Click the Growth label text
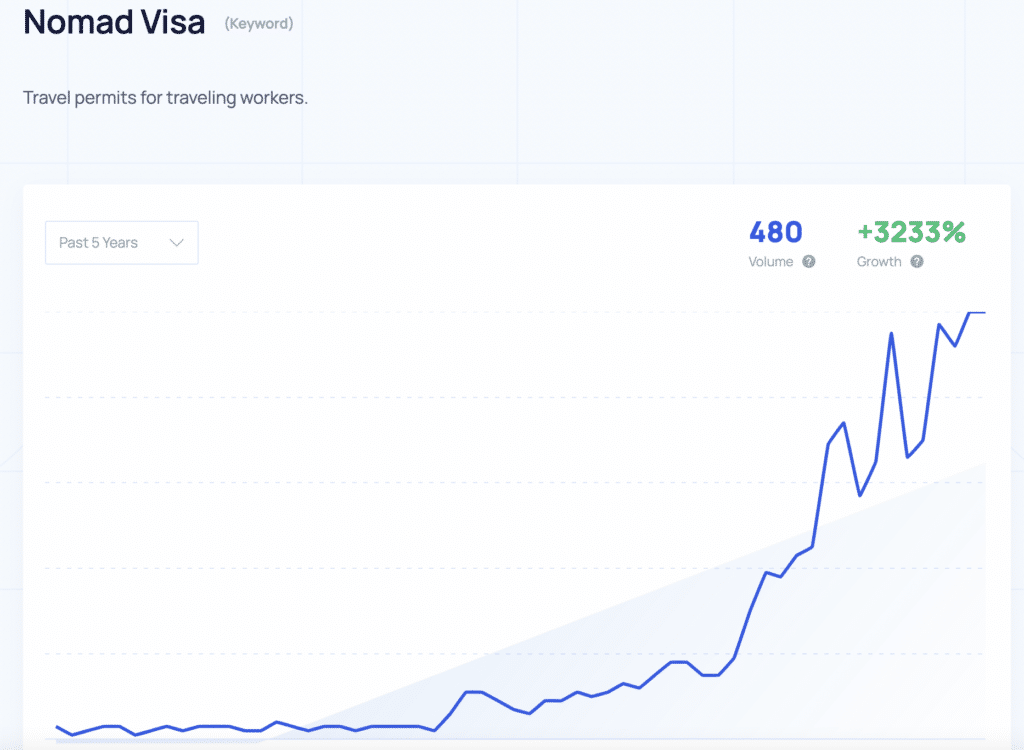The width and height of the screenshot is (1024, 750). pyautogui.click(x=879, y=262)
